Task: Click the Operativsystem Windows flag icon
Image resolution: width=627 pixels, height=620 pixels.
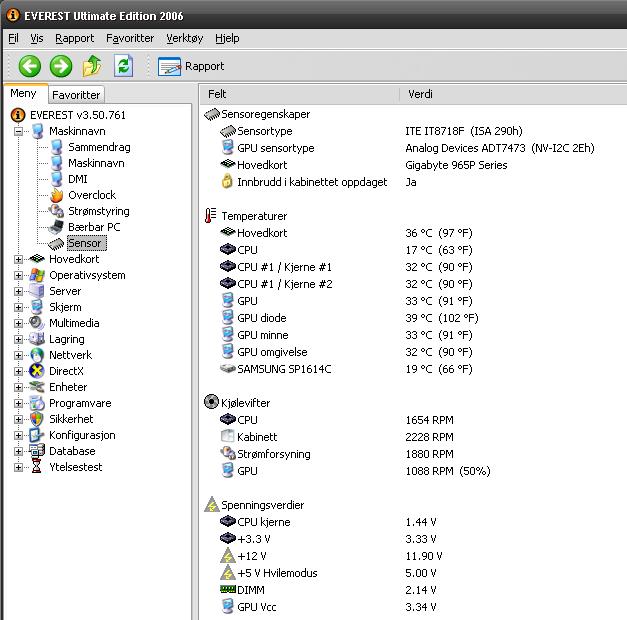Action: 37,275
